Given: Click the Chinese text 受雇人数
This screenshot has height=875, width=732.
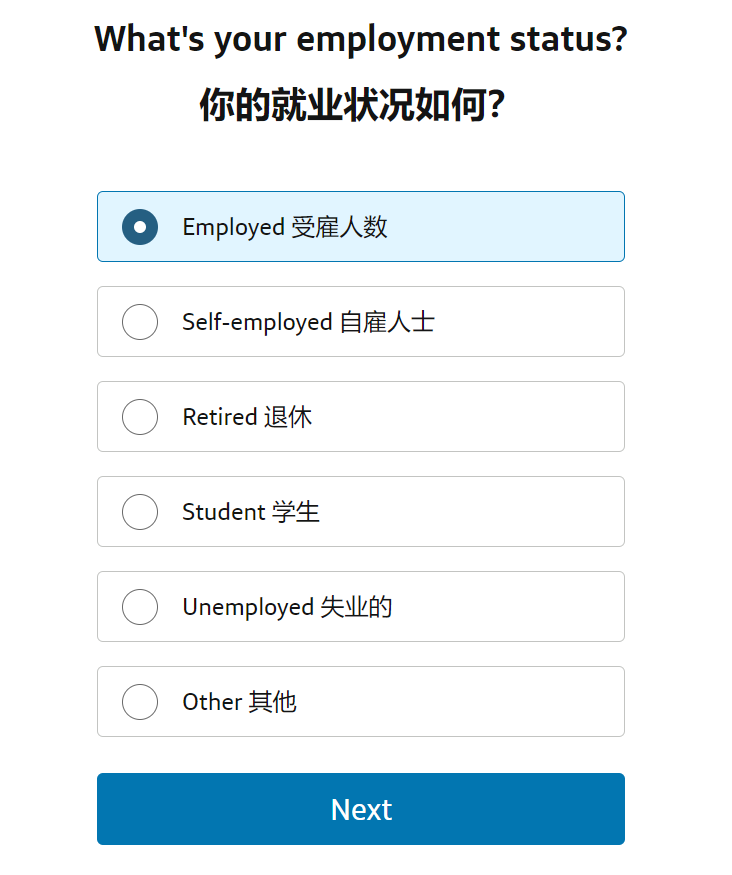Looking at the screenshot, I should click(339, 227).
